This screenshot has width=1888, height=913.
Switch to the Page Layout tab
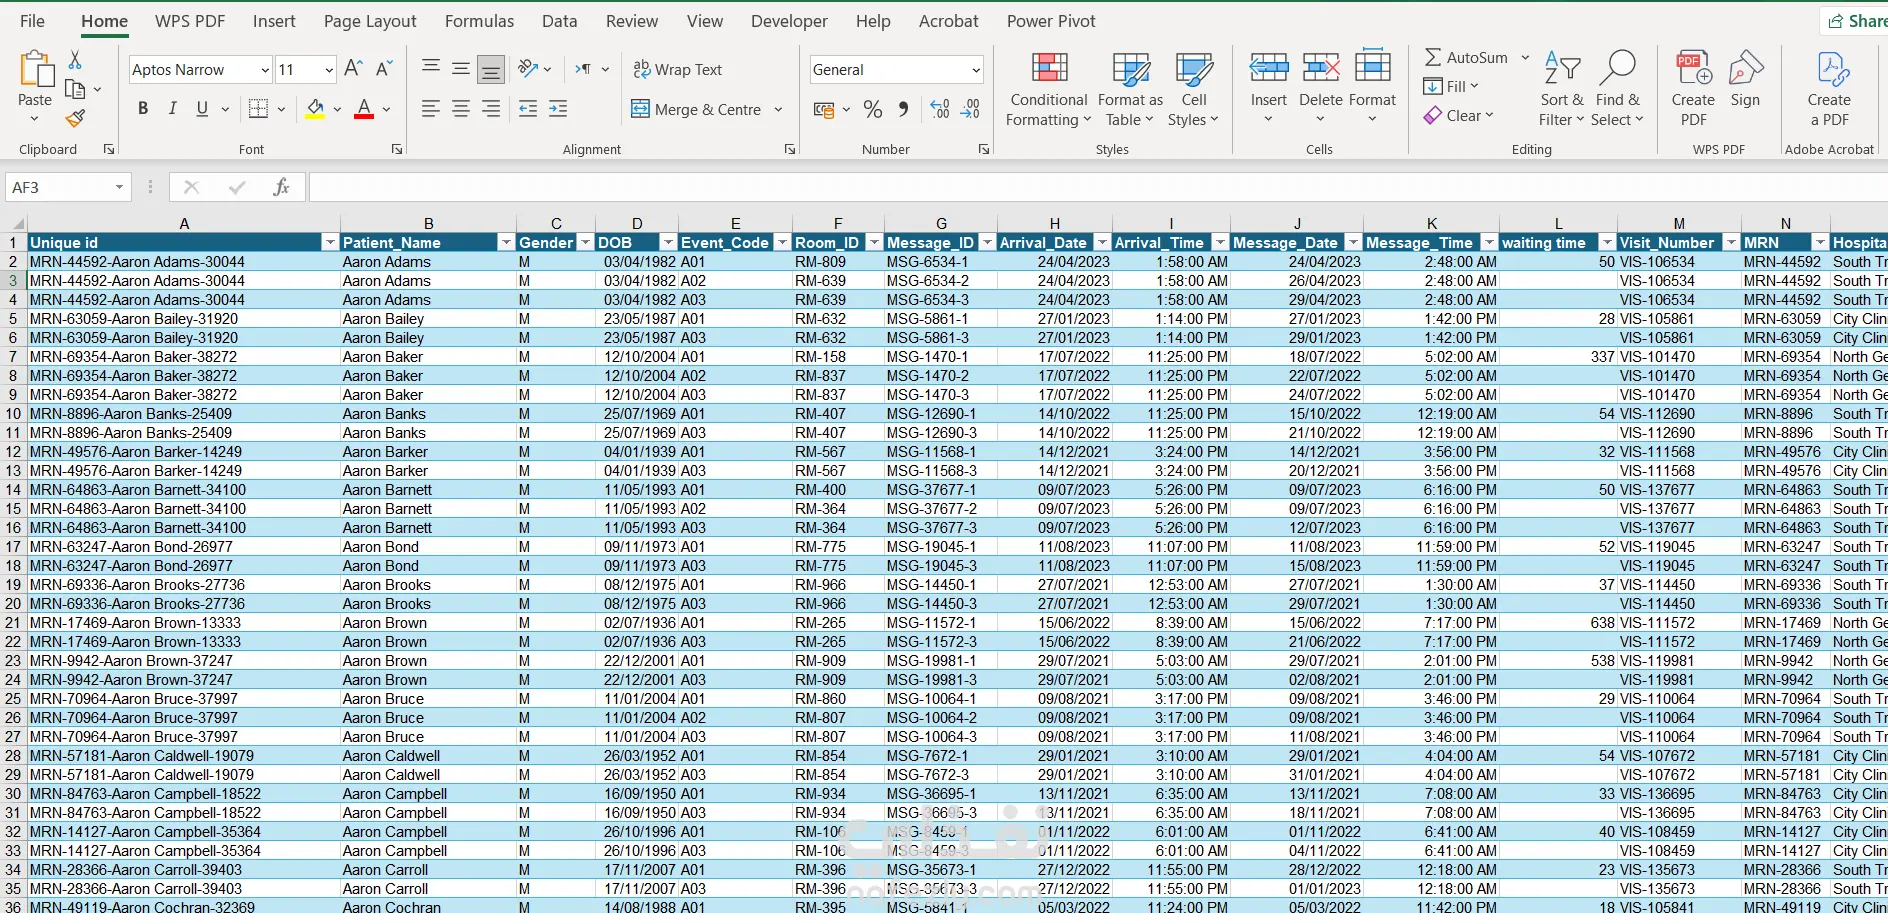coord(369,21)
